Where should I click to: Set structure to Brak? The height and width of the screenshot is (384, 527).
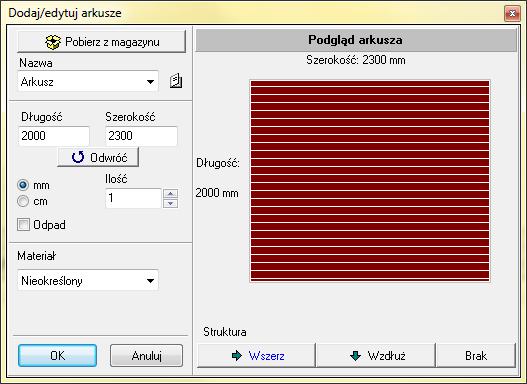tap(476, 355)
